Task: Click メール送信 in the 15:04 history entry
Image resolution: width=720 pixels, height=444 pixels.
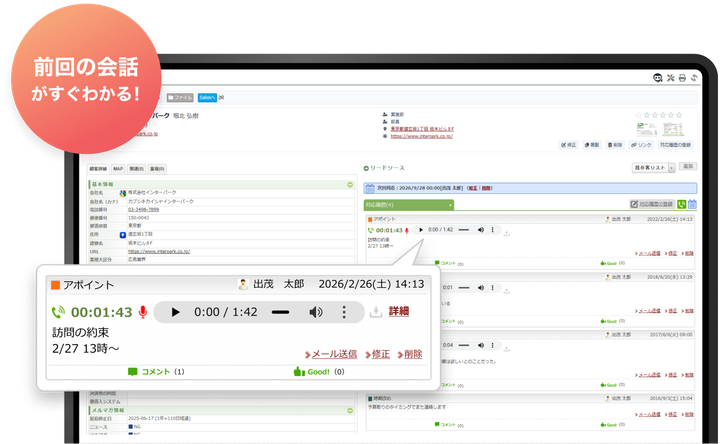Action: click(x=648, y=415)
